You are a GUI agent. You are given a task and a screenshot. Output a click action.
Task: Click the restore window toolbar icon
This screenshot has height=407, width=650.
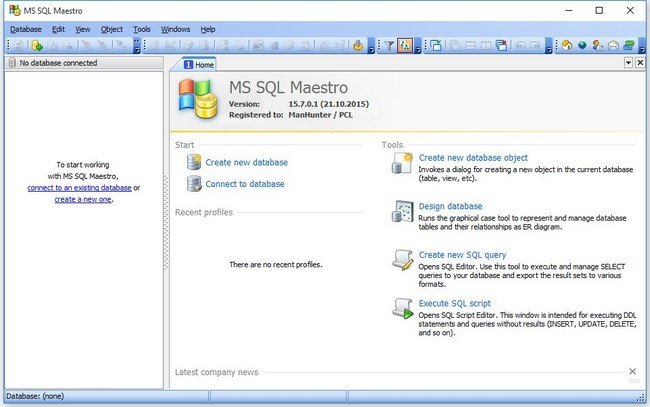(x=436, y=46)
